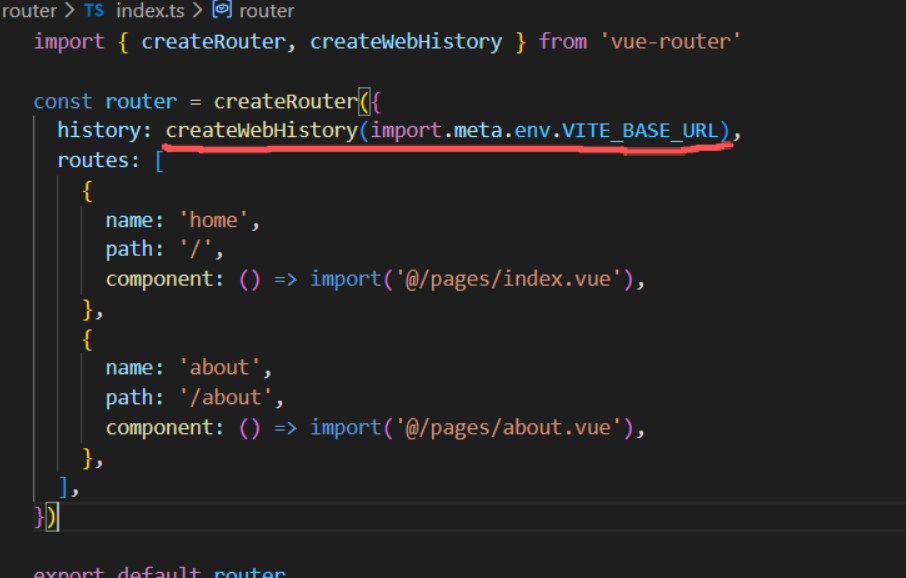
Task: Place cursor on the 'home' route name
Action: coord(218,220)
